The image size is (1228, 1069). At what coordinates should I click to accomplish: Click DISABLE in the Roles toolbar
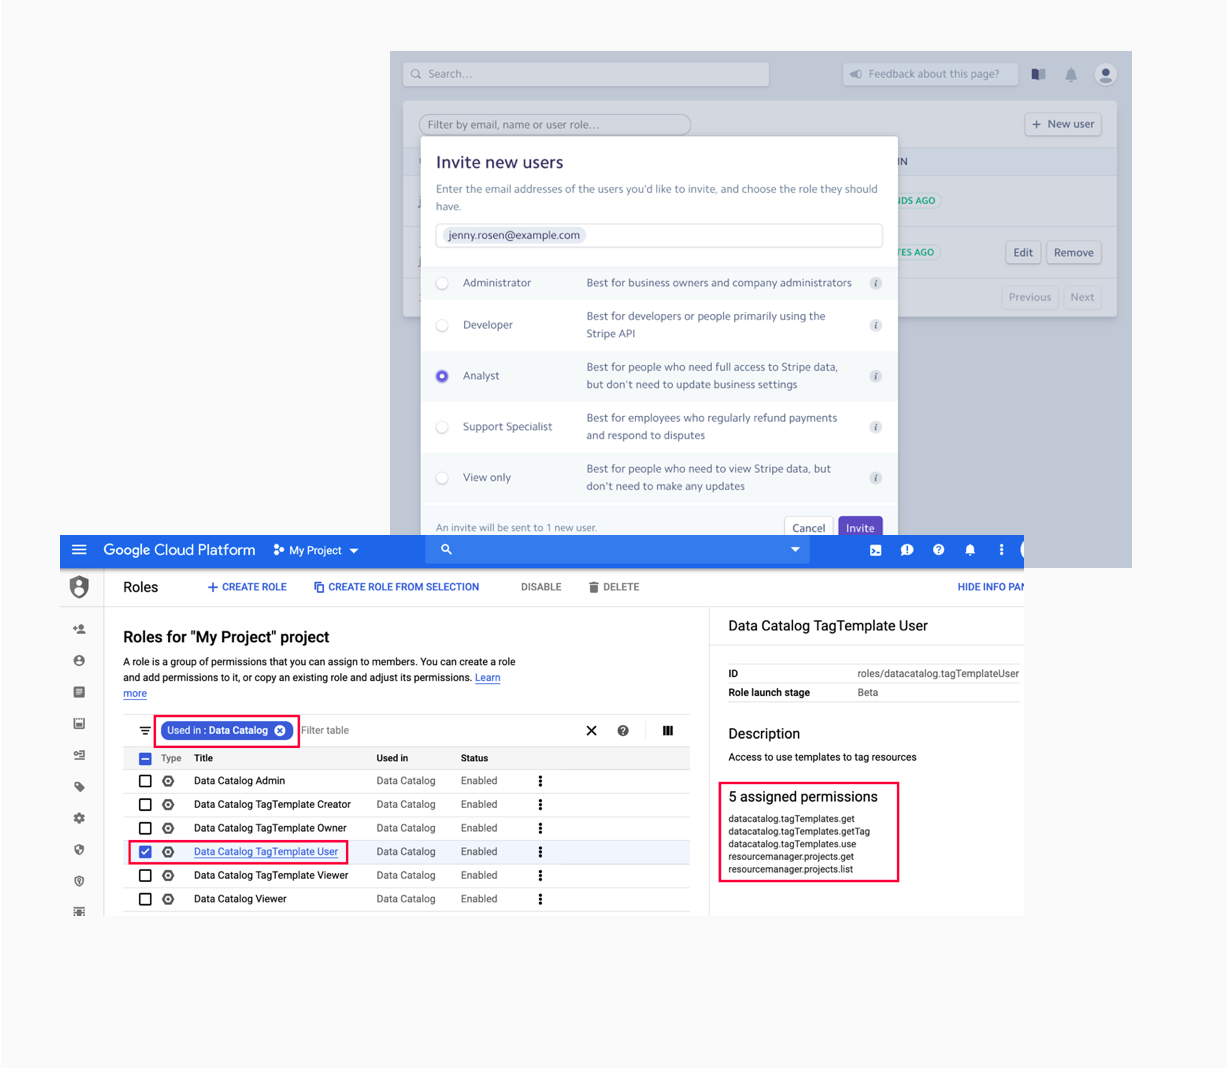[x=541, y=587]
